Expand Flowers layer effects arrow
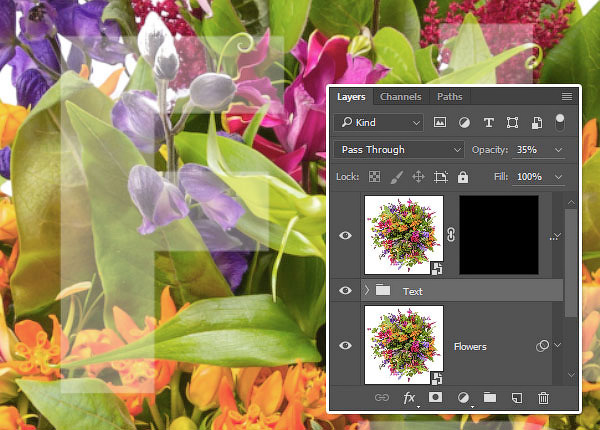The width and height of the screenshot is (600, 430). (558, 345)
